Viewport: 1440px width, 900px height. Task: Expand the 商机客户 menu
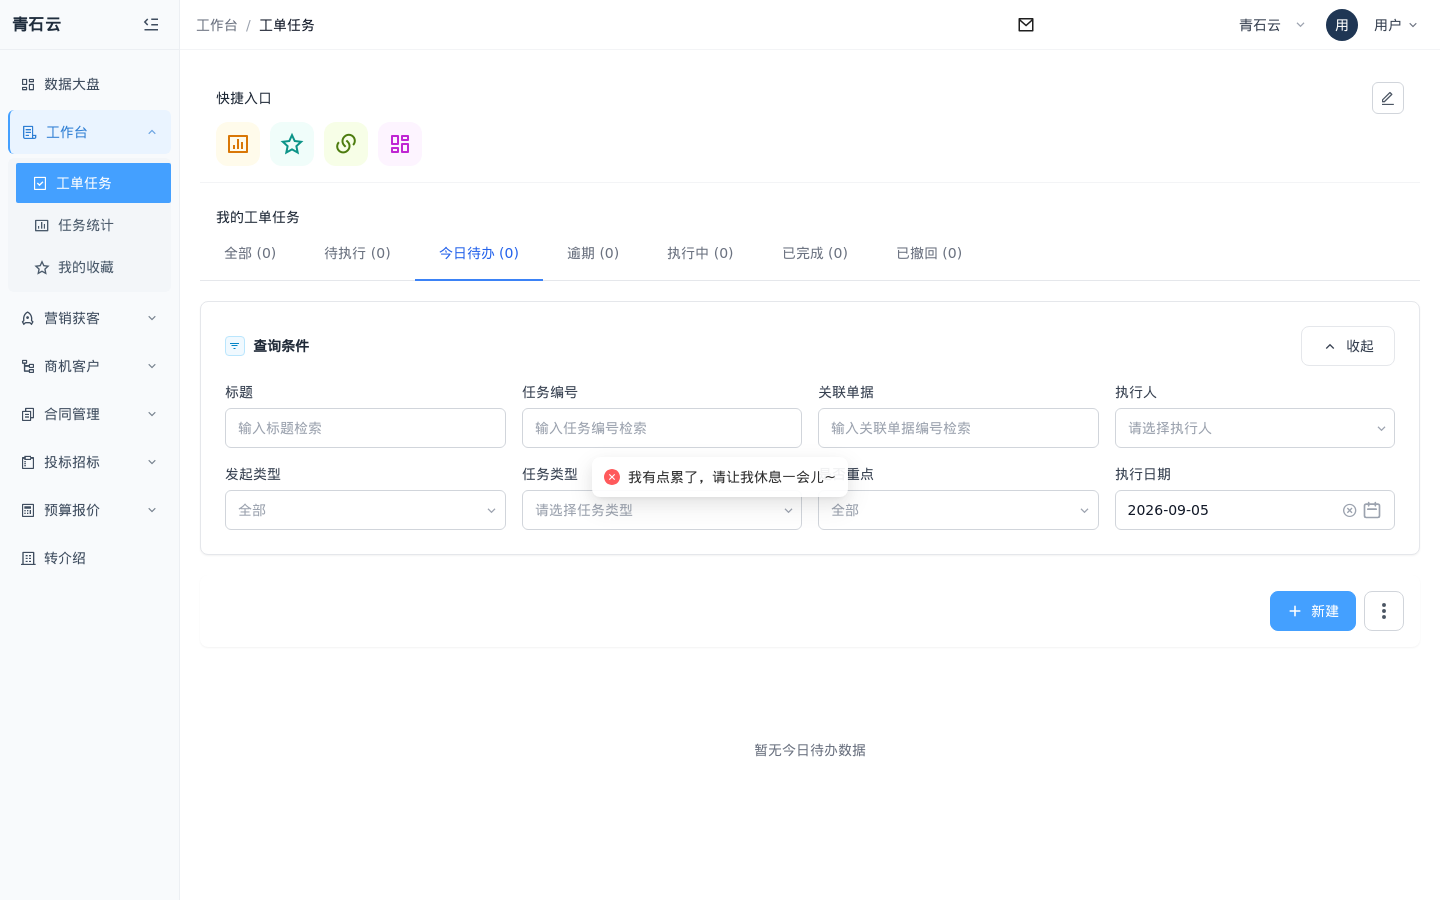(x=90, y=366)
